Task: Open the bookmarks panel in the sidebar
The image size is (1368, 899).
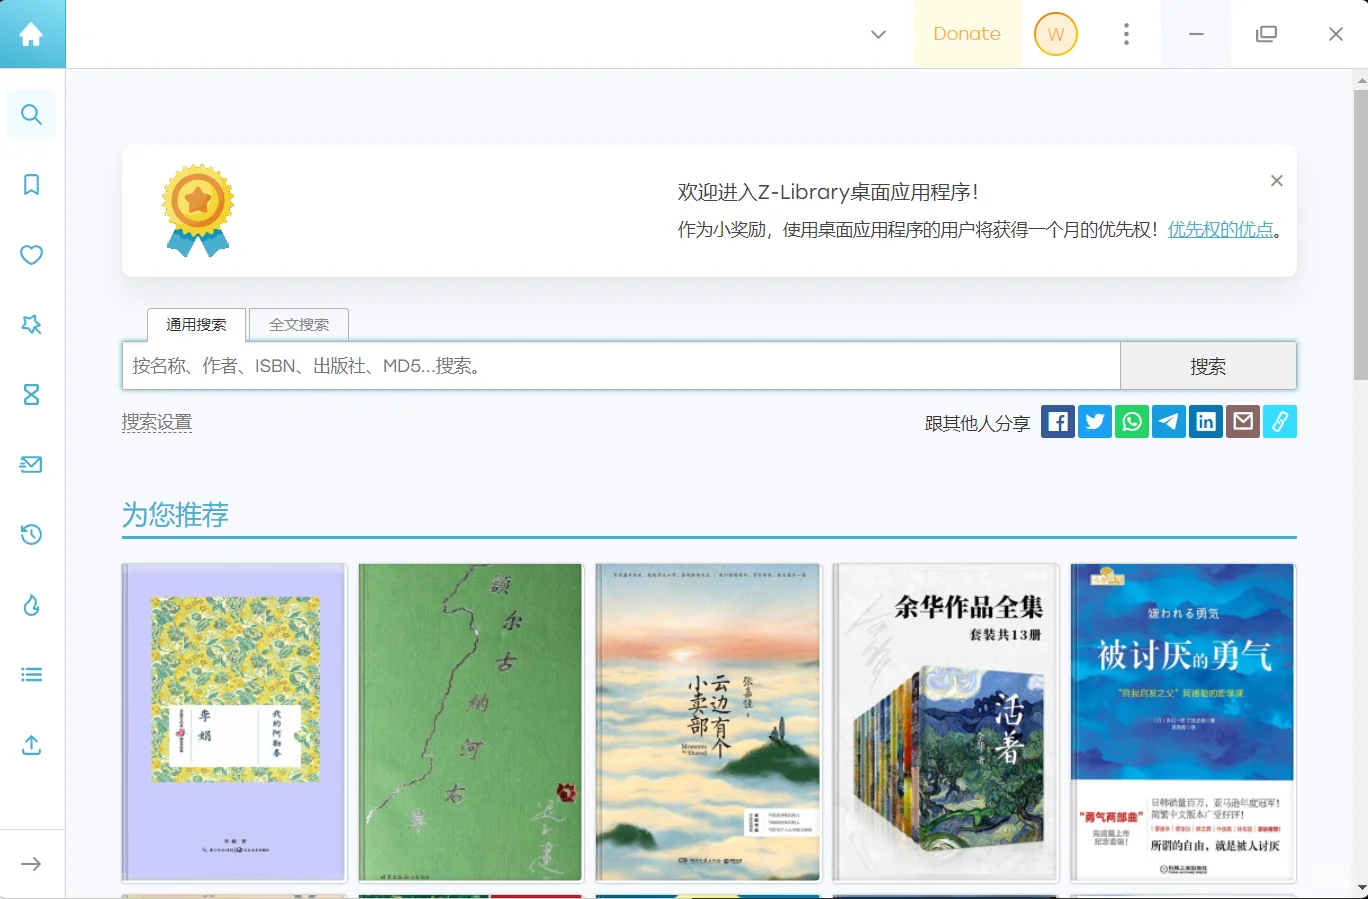Action: pyautogui.click(x=31, y=184)
